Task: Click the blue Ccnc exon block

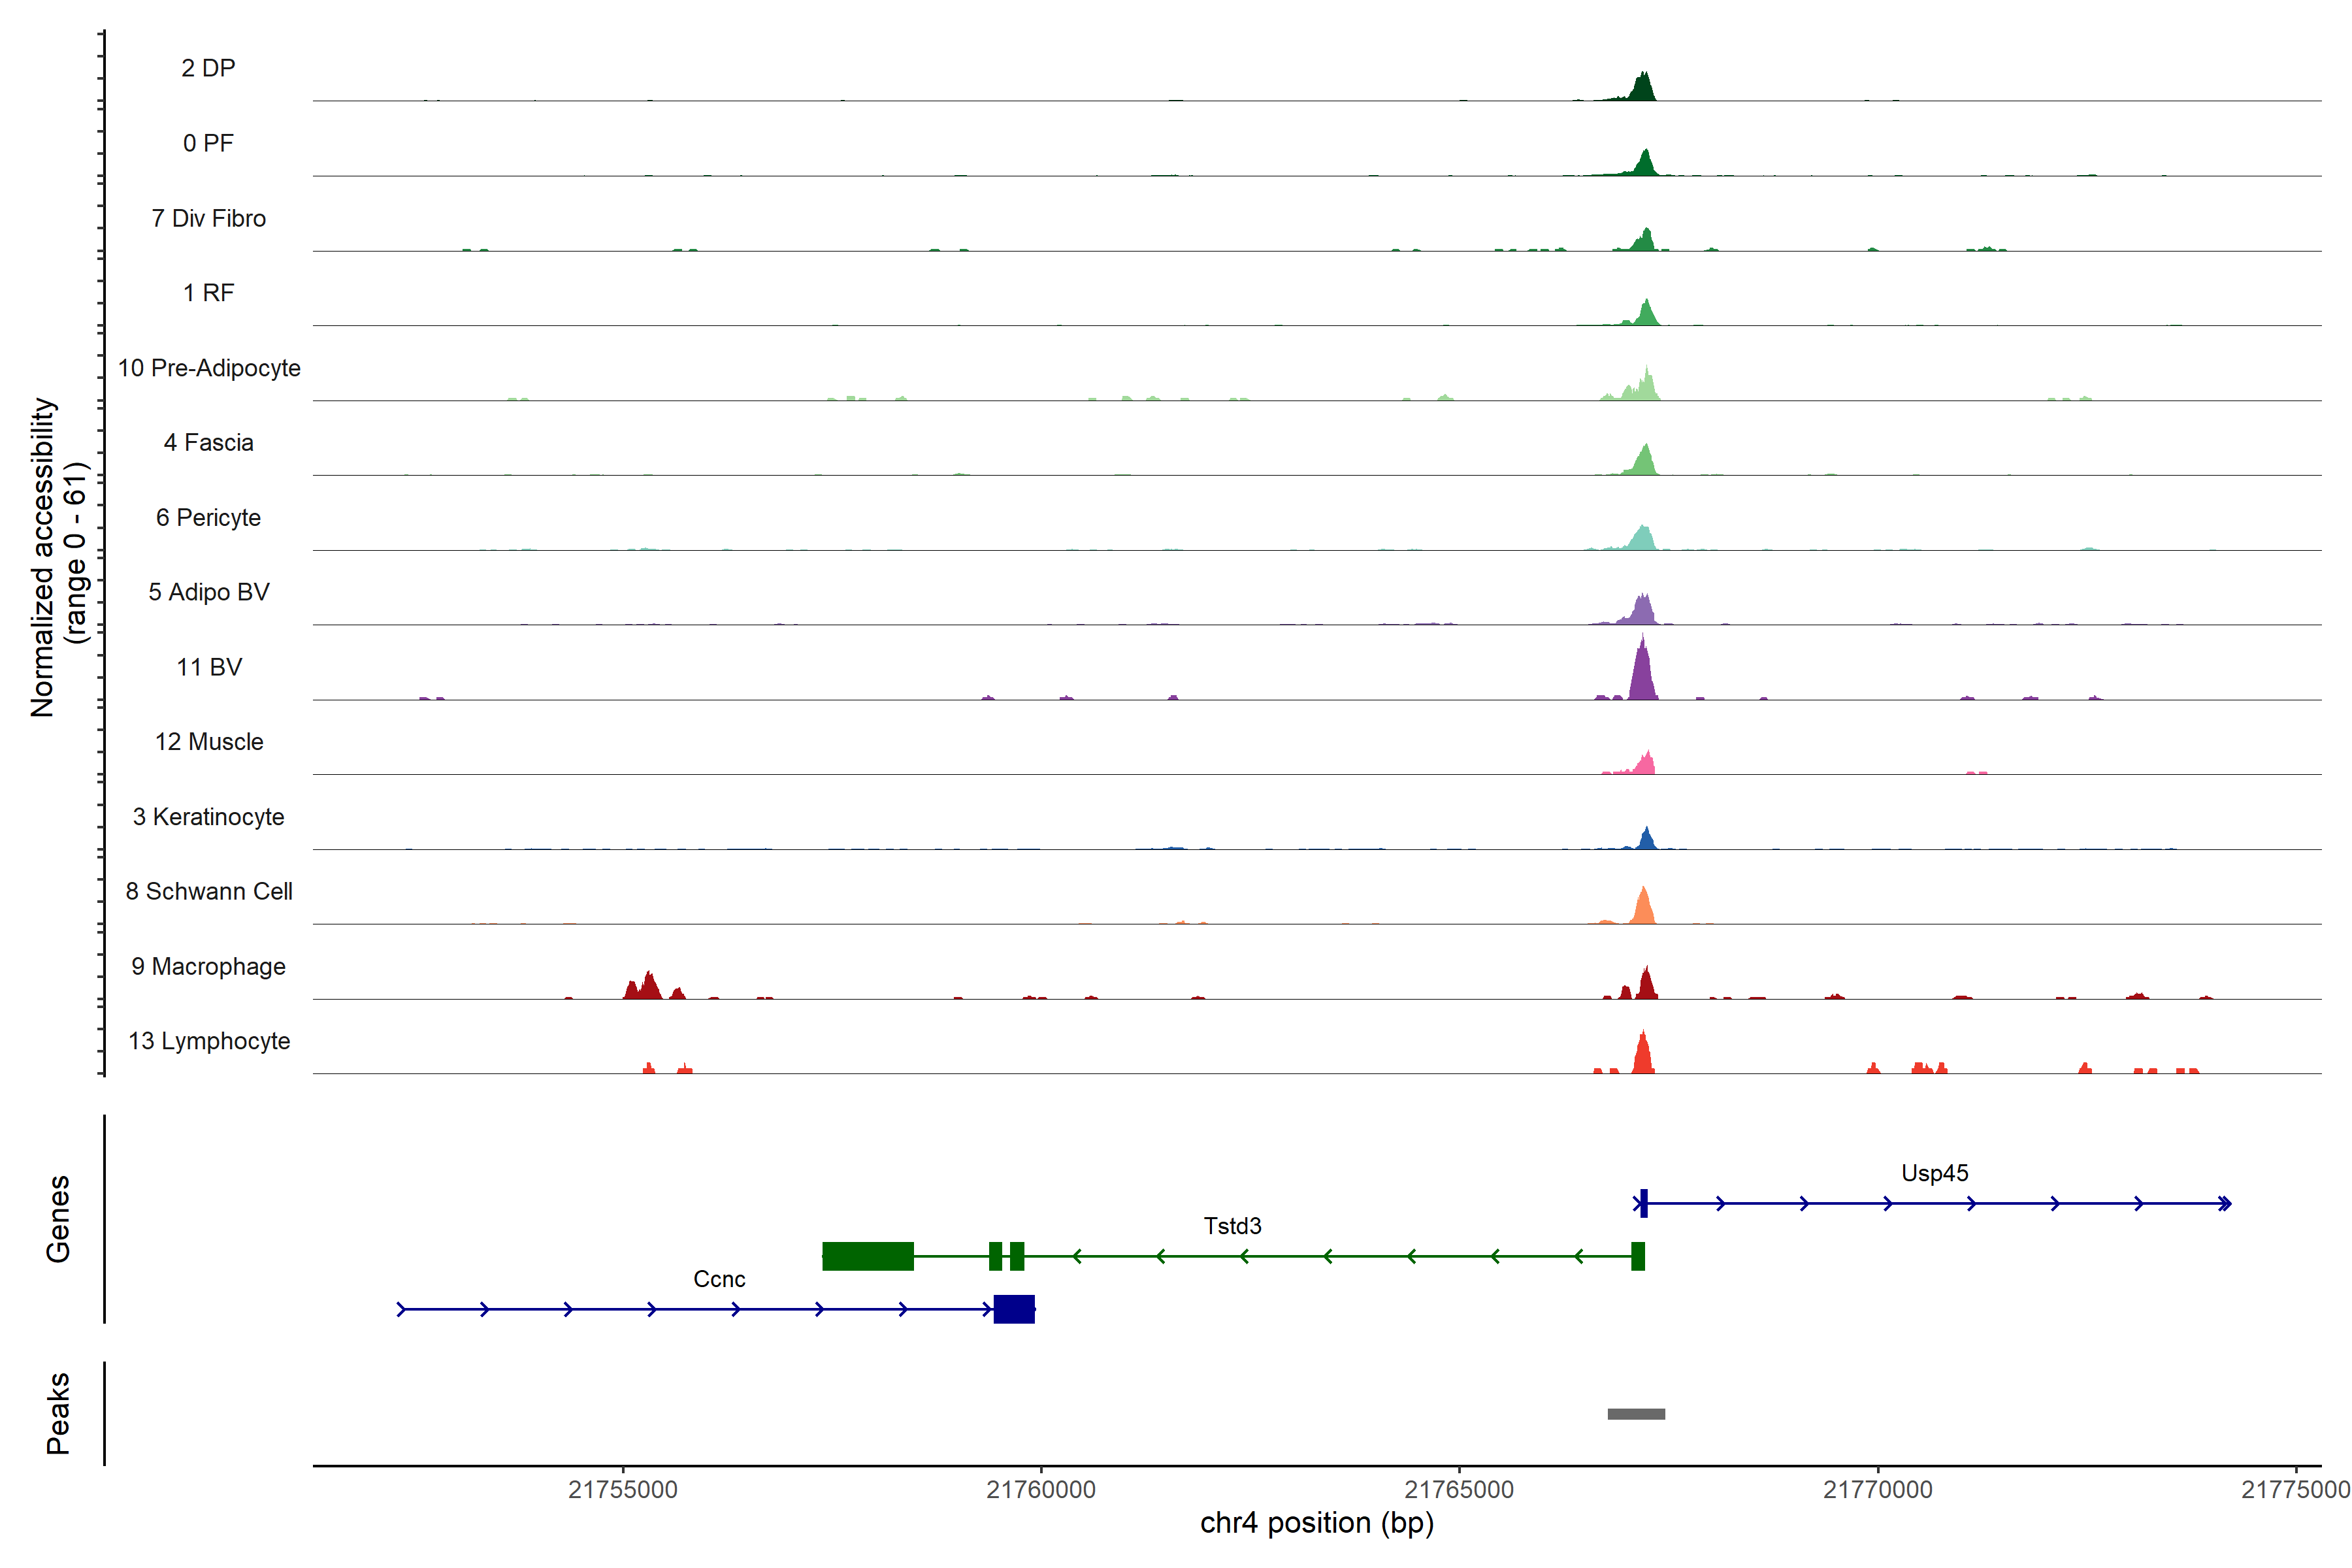Action: (x=1014, y=1309)
